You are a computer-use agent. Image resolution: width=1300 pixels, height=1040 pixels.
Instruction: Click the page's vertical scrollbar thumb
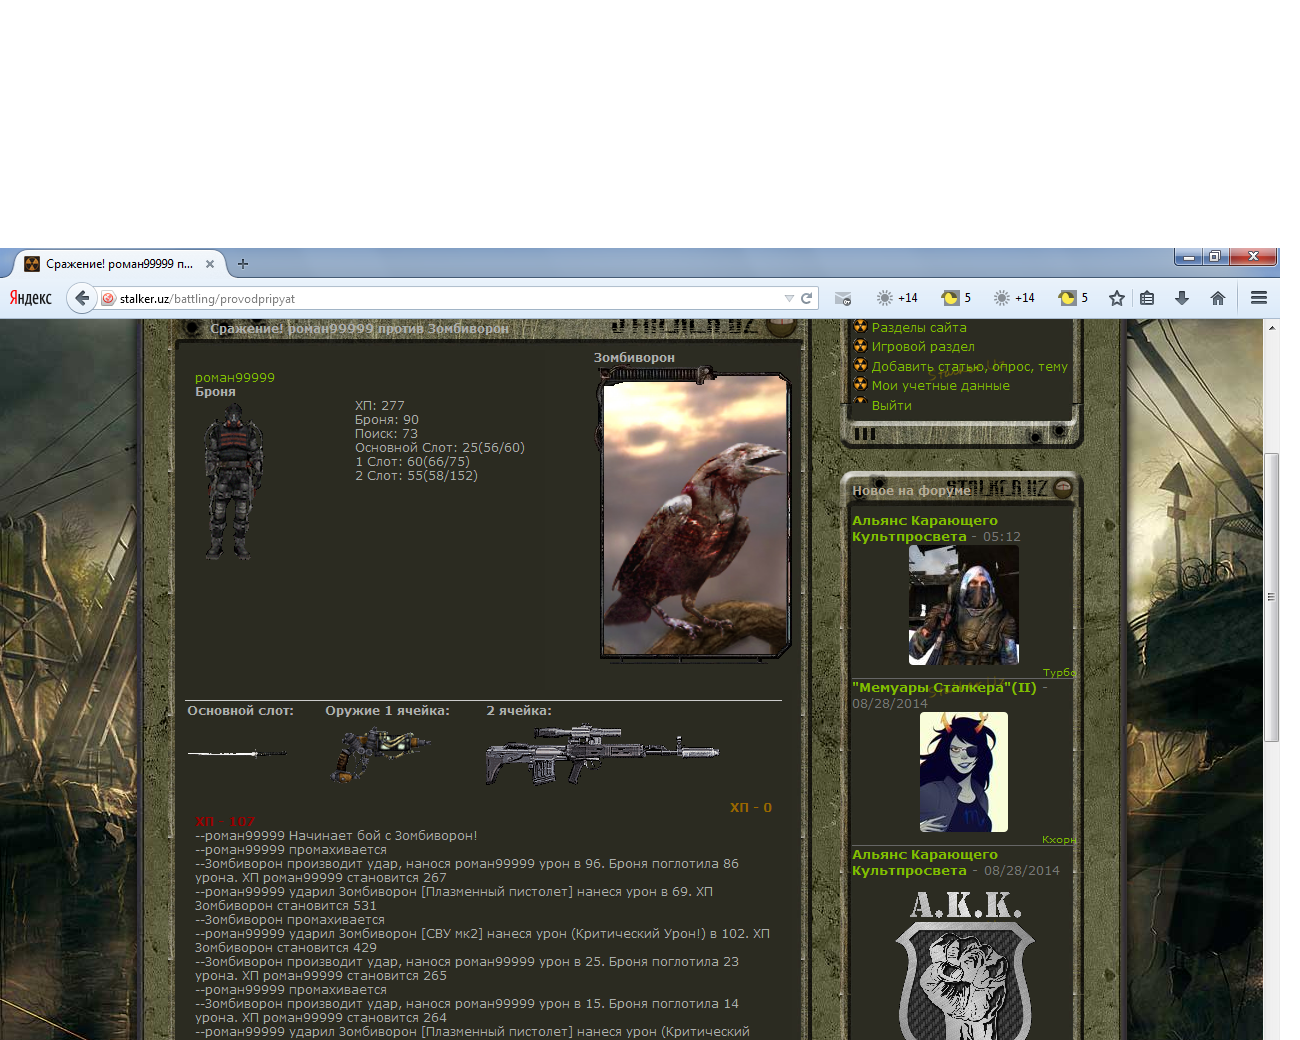tap(1271, 597)
